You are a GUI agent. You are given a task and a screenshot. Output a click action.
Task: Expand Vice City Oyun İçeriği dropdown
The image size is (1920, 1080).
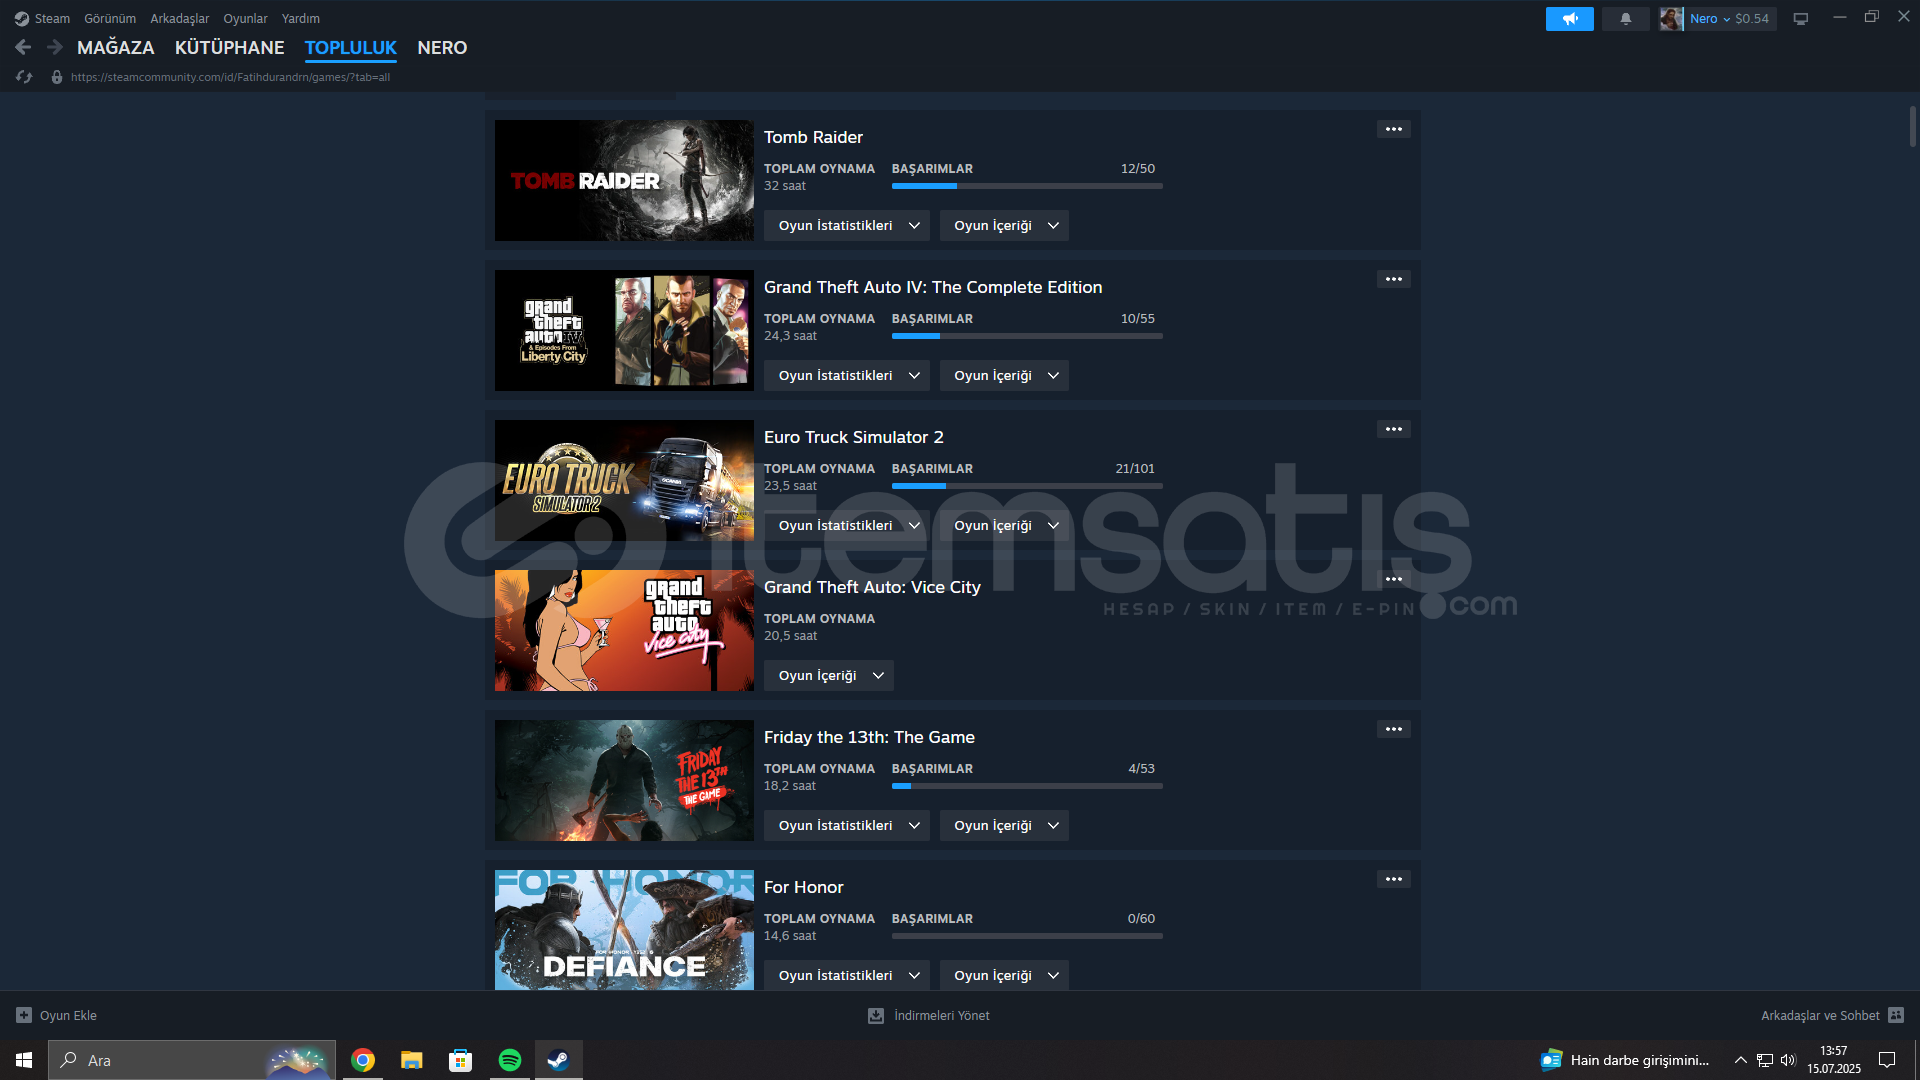[x=829, y=675]
